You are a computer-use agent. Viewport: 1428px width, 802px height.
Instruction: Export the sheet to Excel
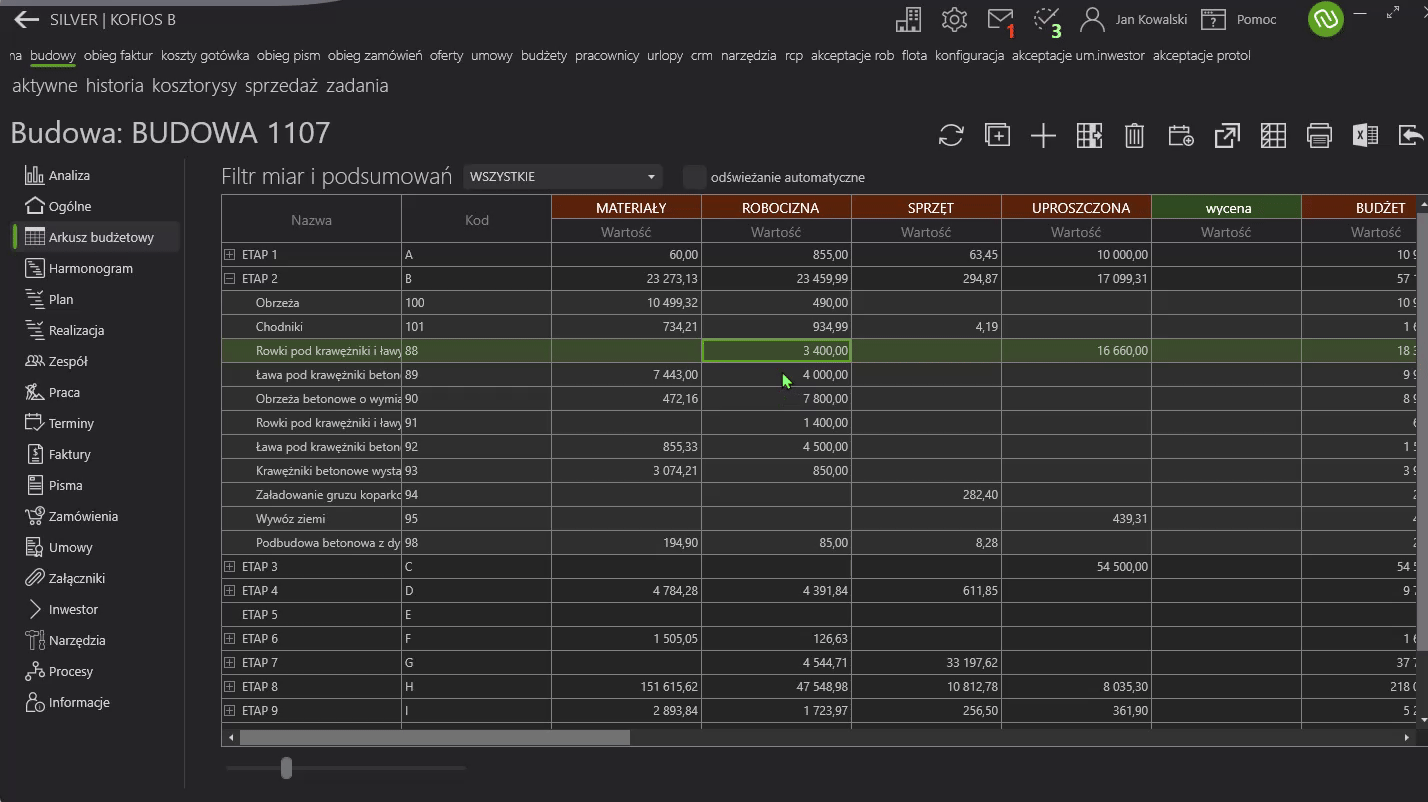click(1365, 136)
